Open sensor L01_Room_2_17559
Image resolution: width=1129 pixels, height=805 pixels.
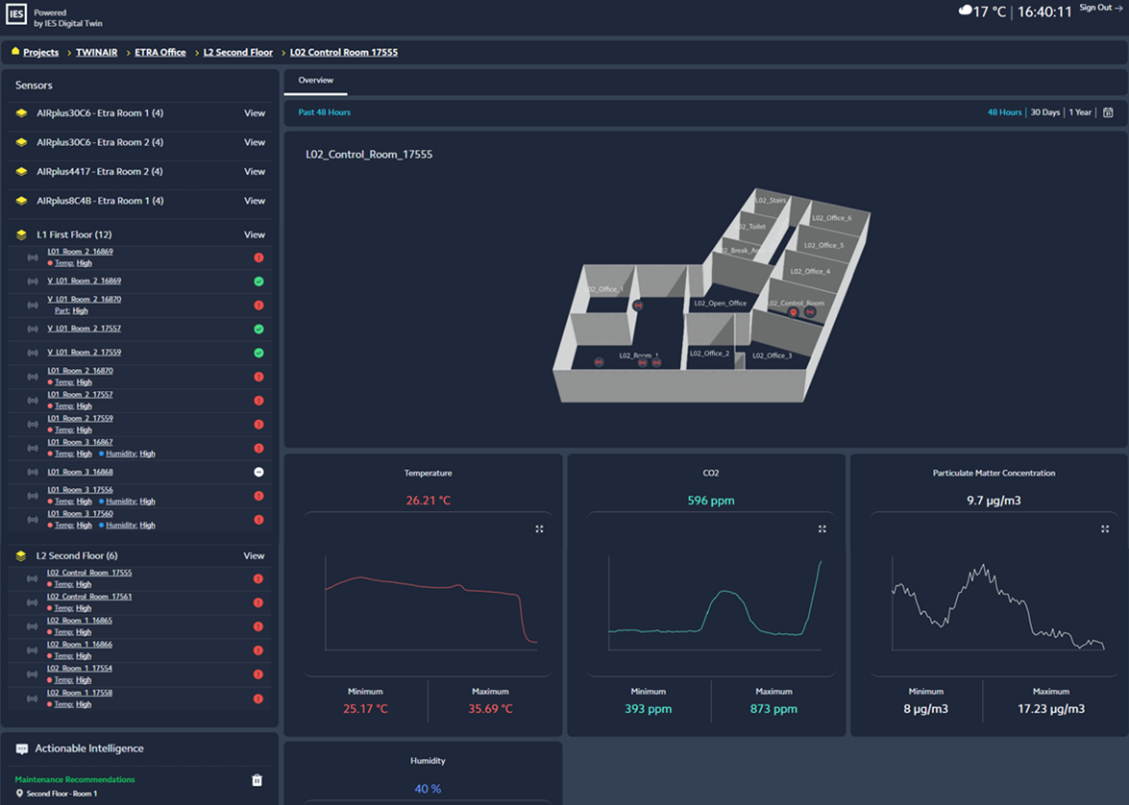[80, 418]
